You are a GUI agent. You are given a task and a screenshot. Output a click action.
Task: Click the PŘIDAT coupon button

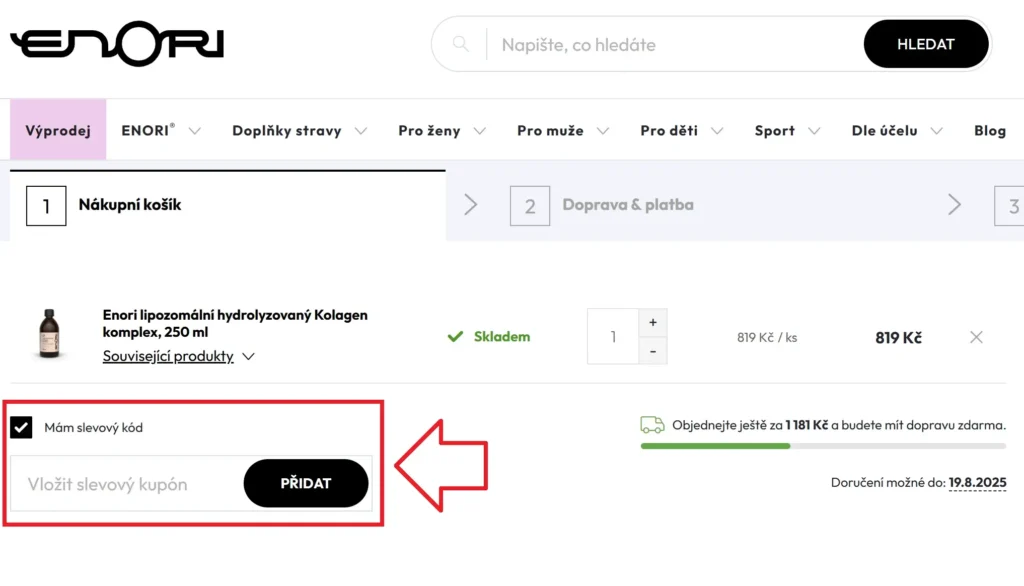click(x=306, y=483)
